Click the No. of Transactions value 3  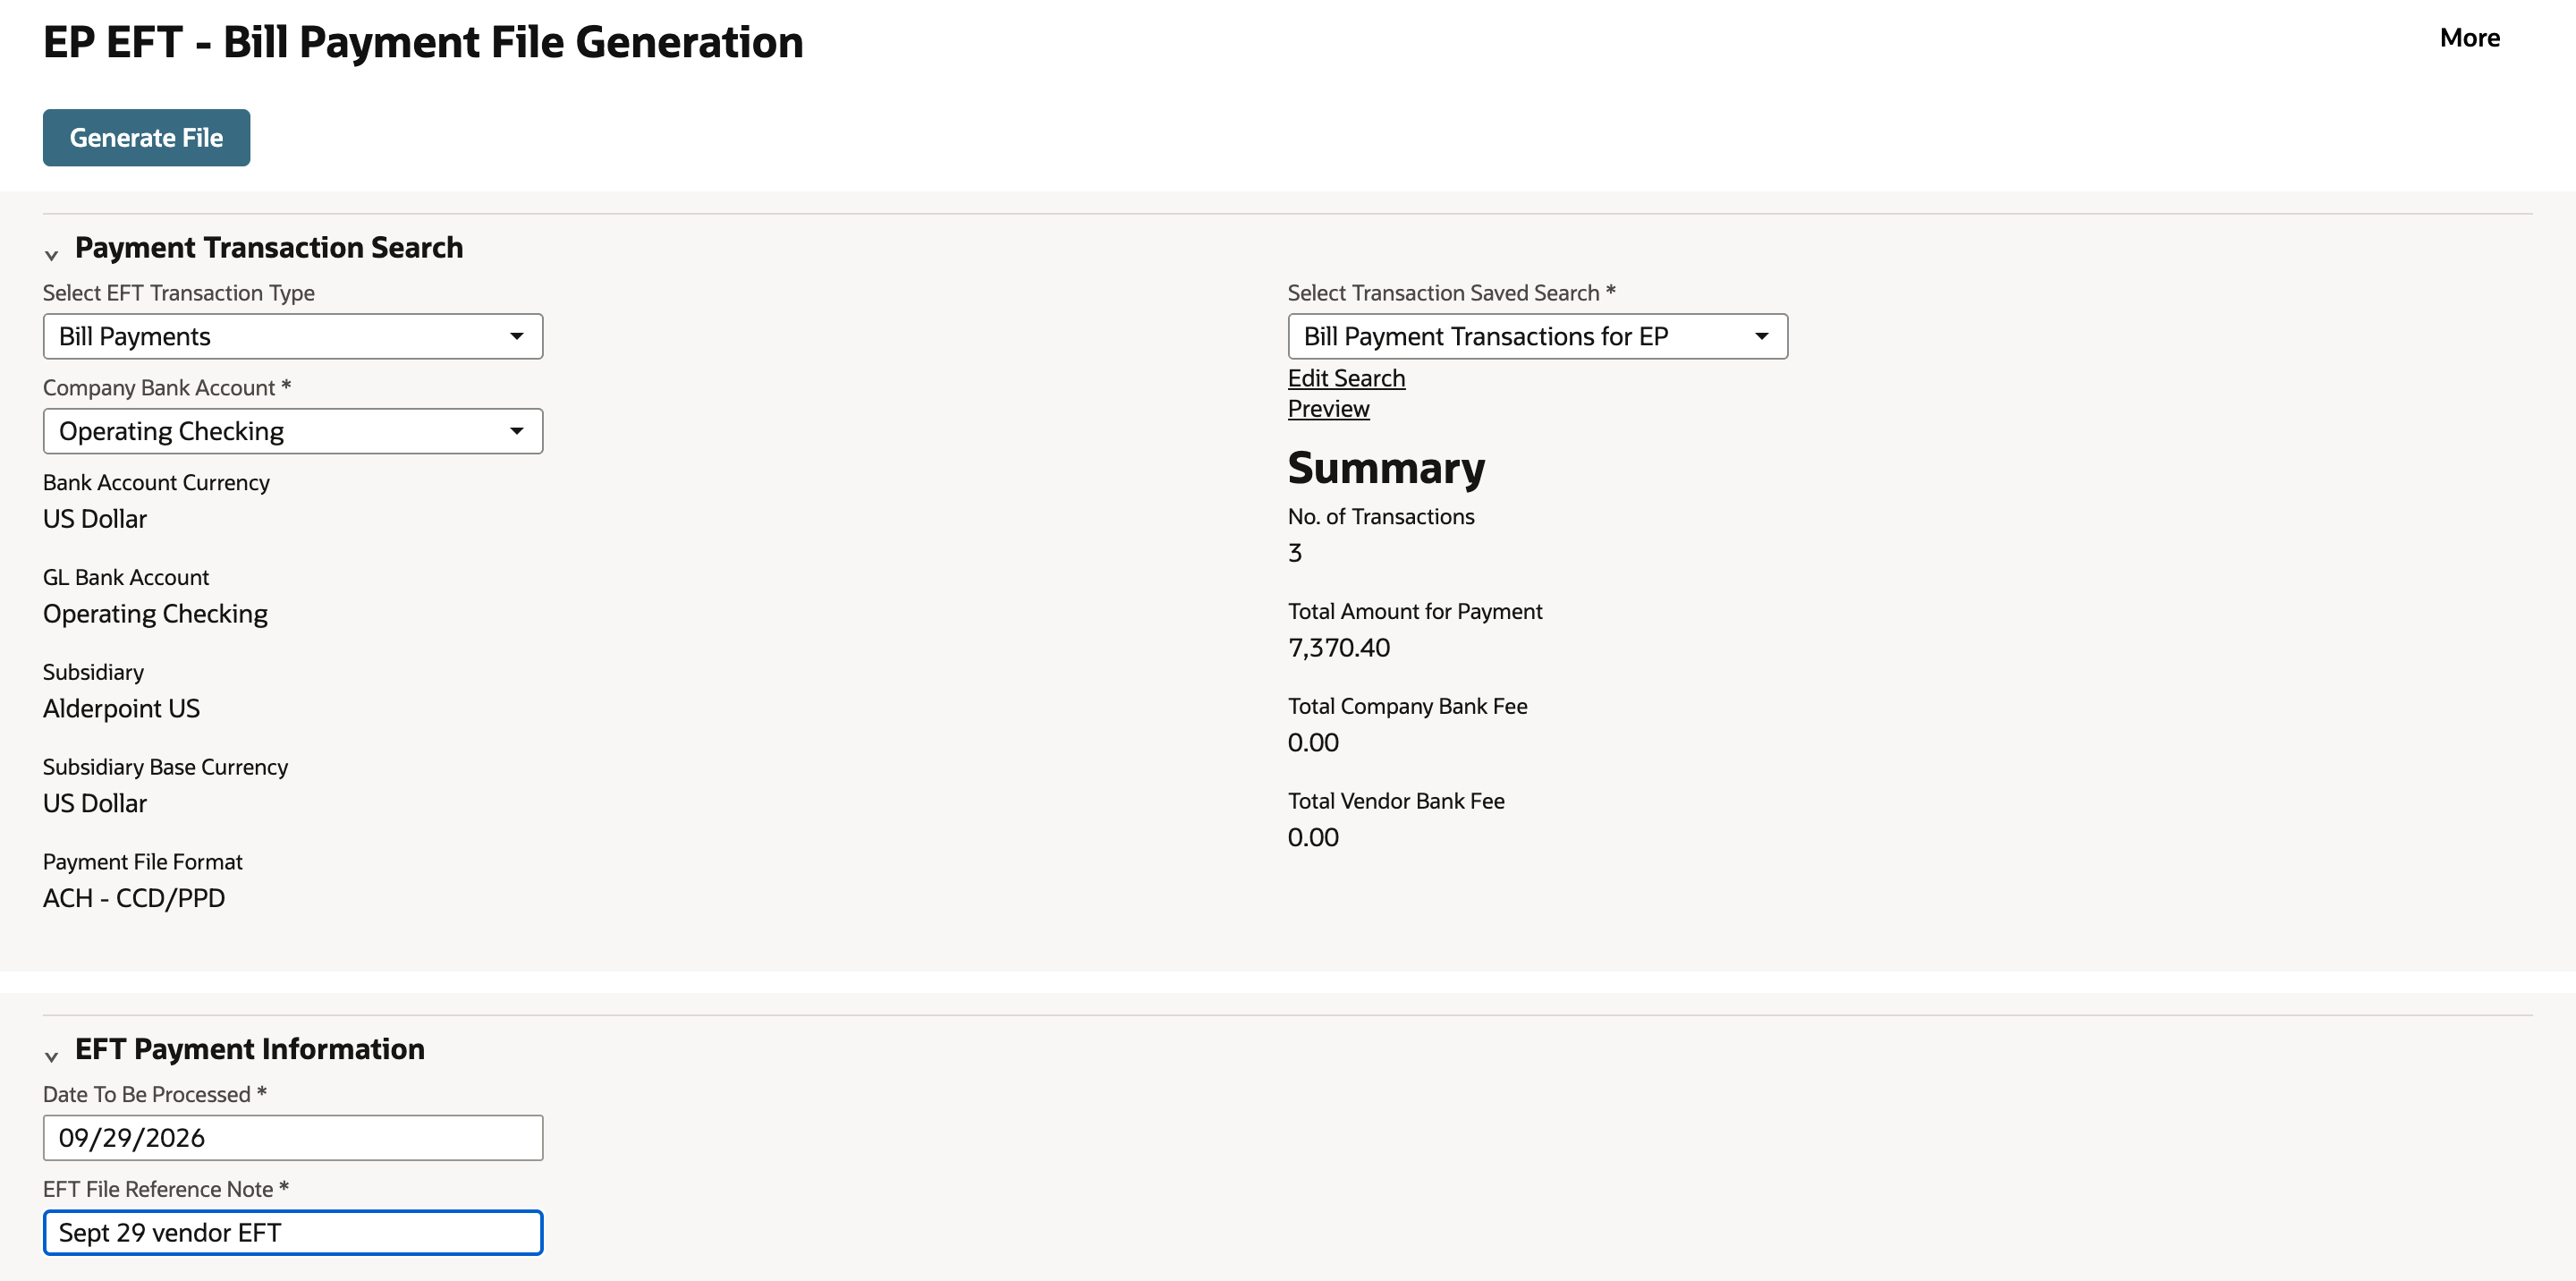(x=1295, y=553)
